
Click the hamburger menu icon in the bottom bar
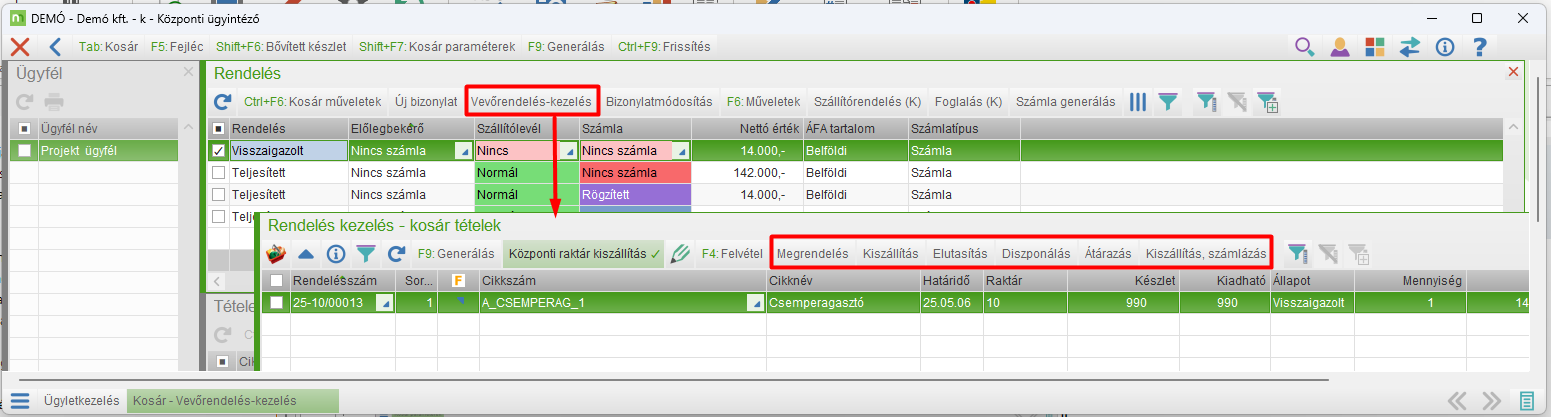20,401
